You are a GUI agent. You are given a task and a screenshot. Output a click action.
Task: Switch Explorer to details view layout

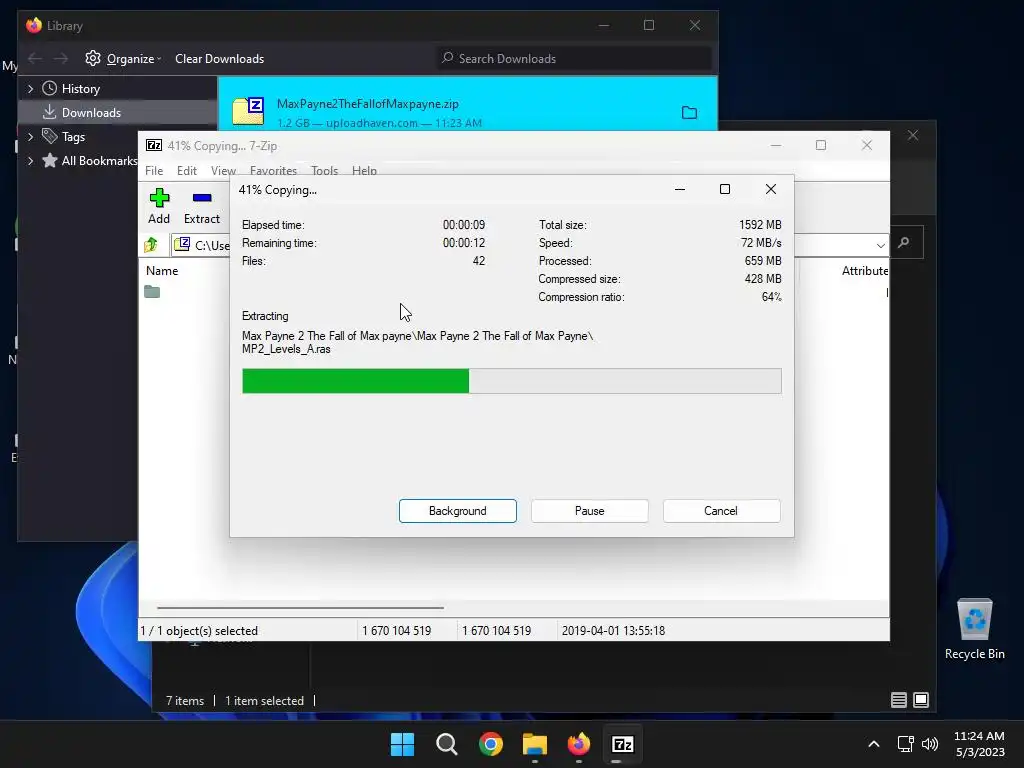(899, 700)
